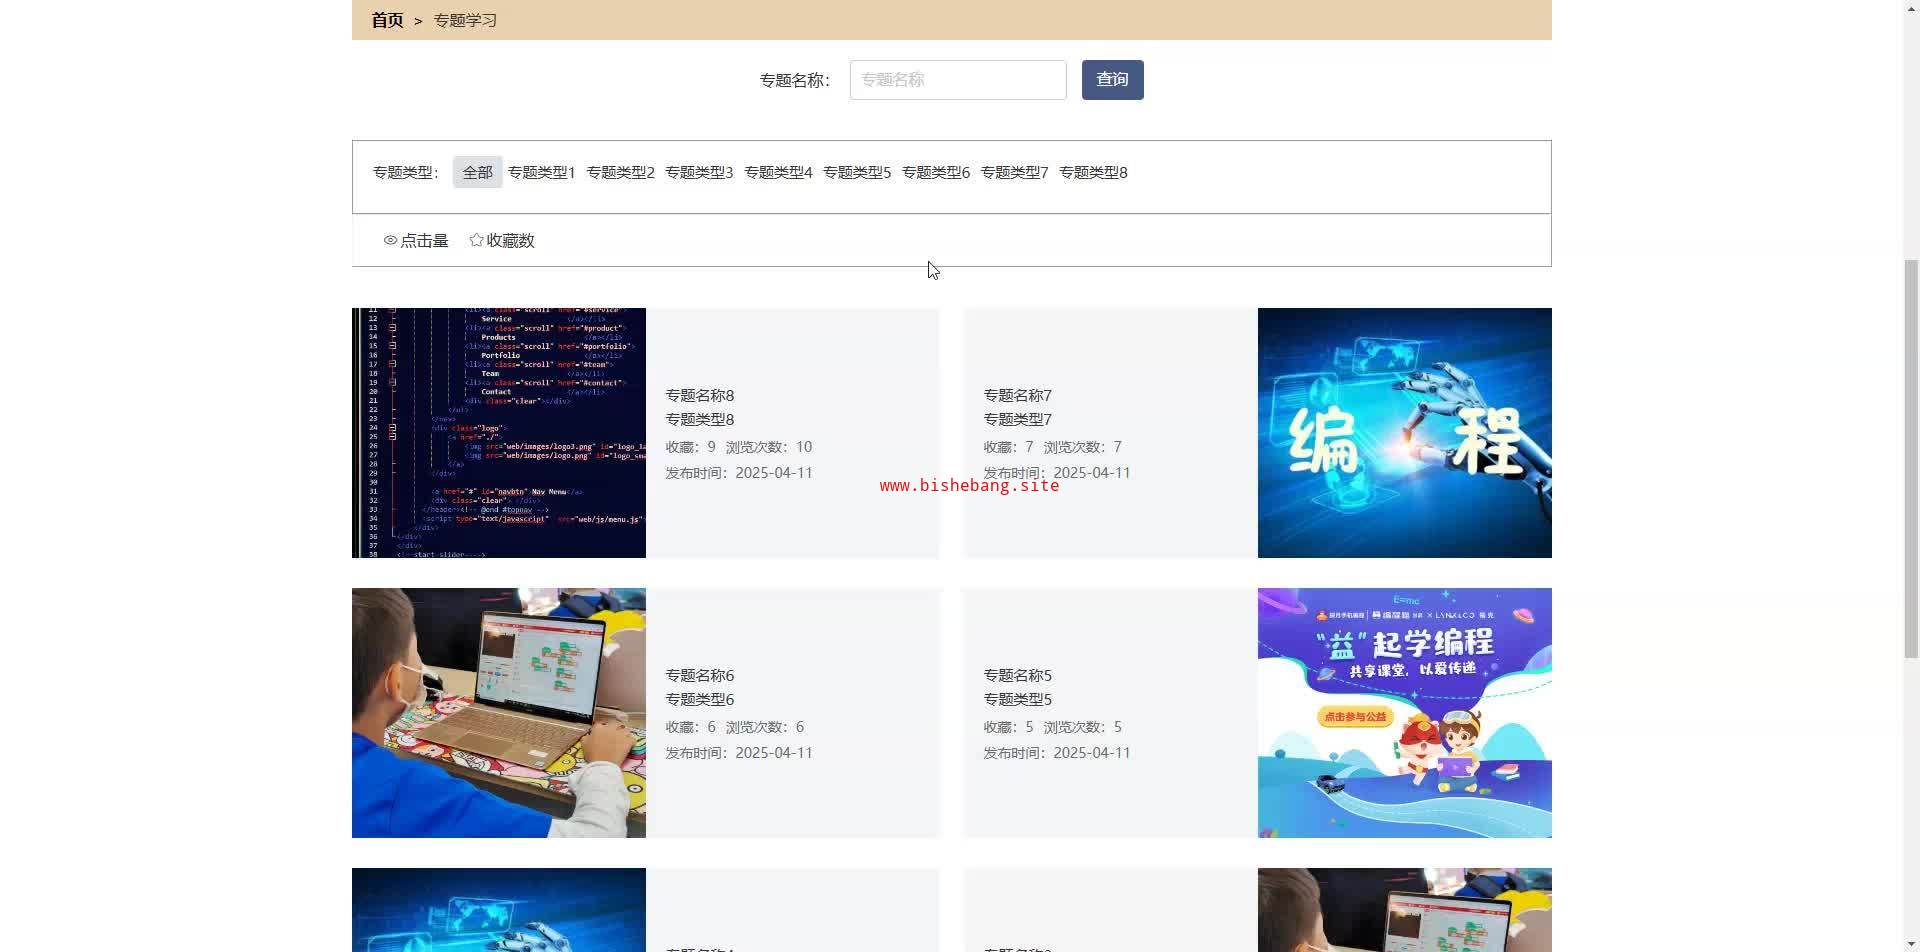
Task: Filter by 专题类型8
Action: point(1093,172)
